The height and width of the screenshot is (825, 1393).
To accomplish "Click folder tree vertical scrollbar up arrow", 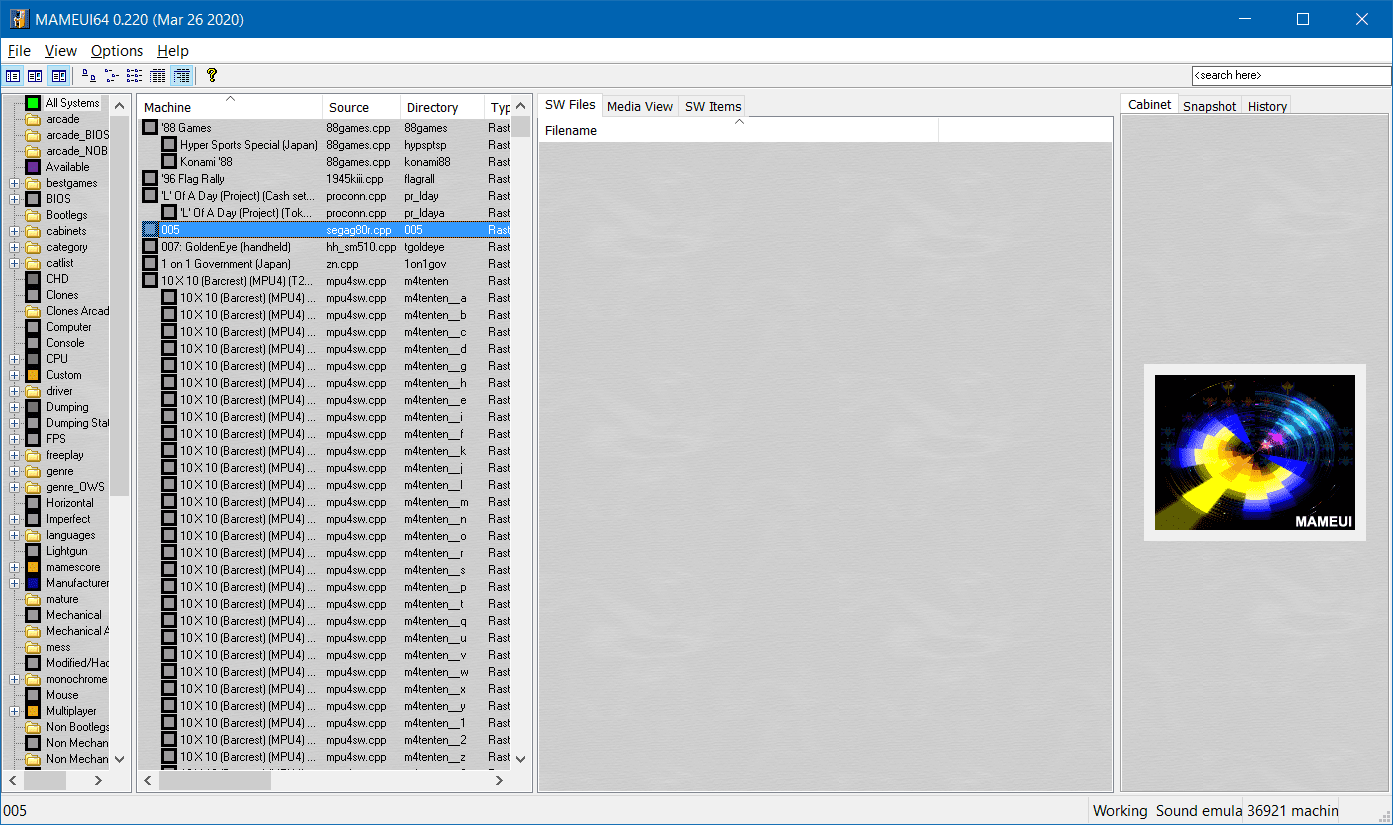I will pyautogui.click(x=120, y=105).
